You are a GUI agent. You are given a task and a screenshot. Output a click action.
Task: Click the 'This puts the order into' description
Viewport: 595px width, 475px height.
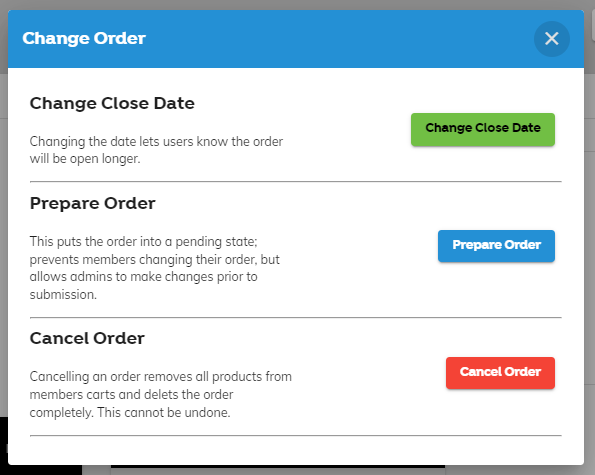tap(155, 268)
